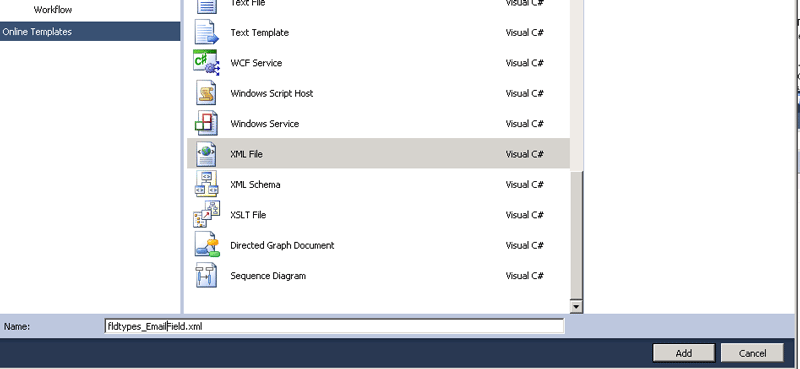
Task: Click the XML File label
Action: (x=246, y=154)
